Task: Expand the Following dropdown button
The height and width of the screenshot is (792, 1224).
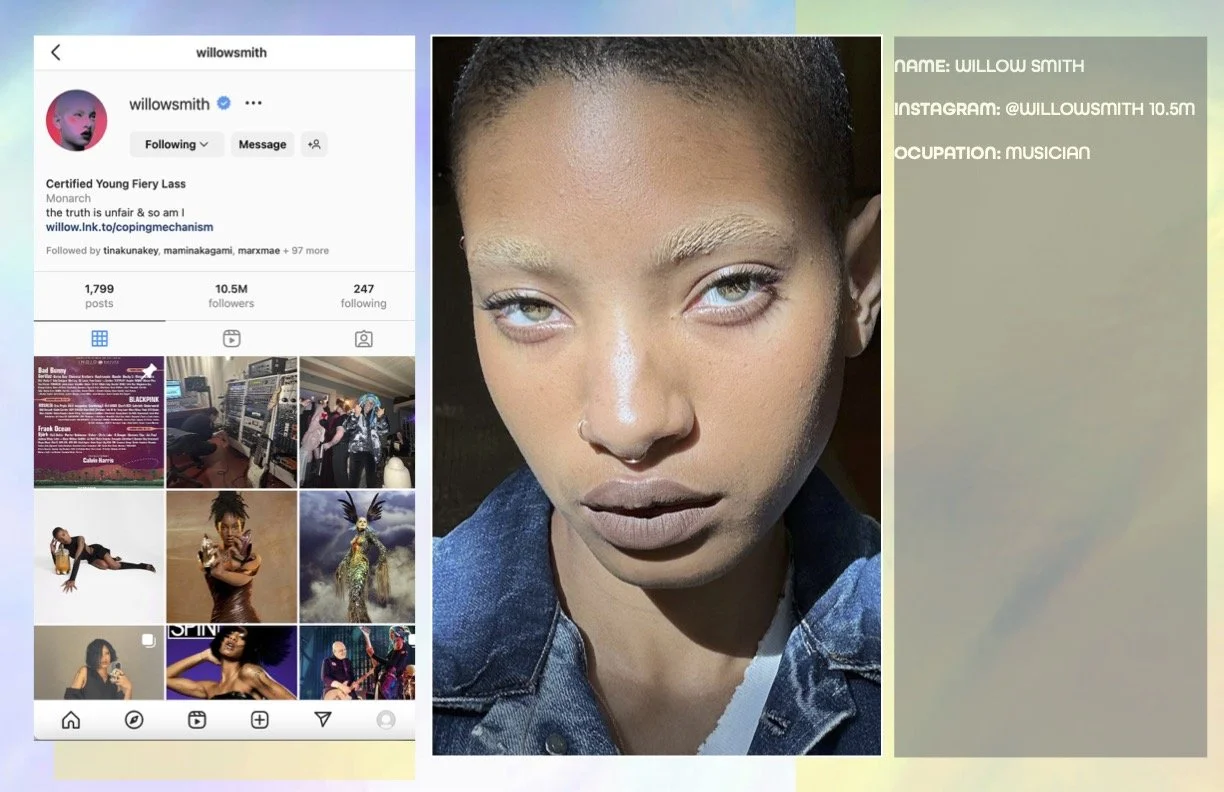Action: click(177, 144)
